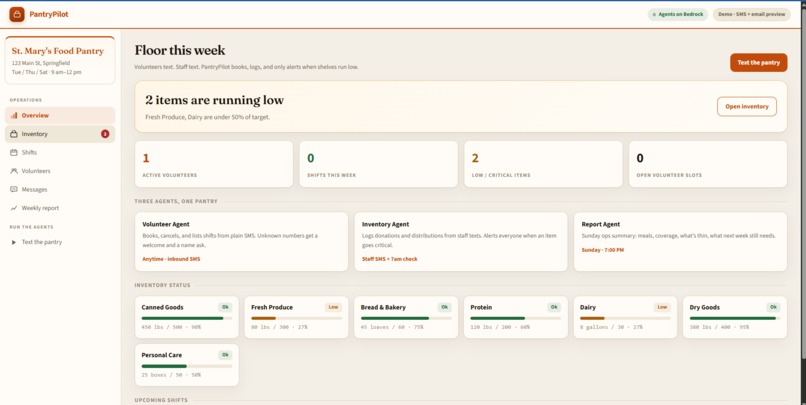806x405 pixels.
Task: Click the St. Mary's Food Pantry title
Action: coord(58,51)
